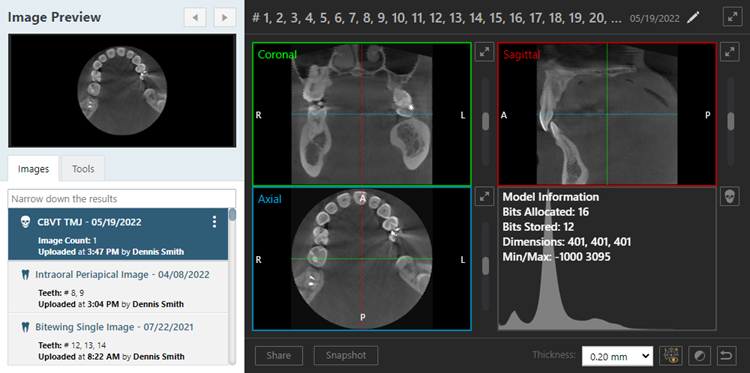Screen dimensions: 750x373
Task: Click the Share button
Action: pos(279,355)
